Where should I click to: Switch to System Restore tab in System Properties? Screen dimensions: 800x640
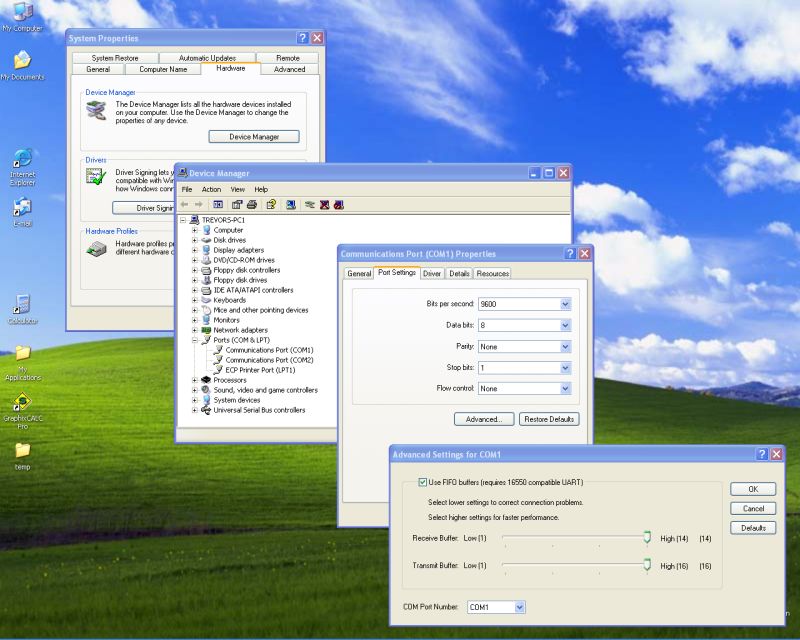coord(115,58)
